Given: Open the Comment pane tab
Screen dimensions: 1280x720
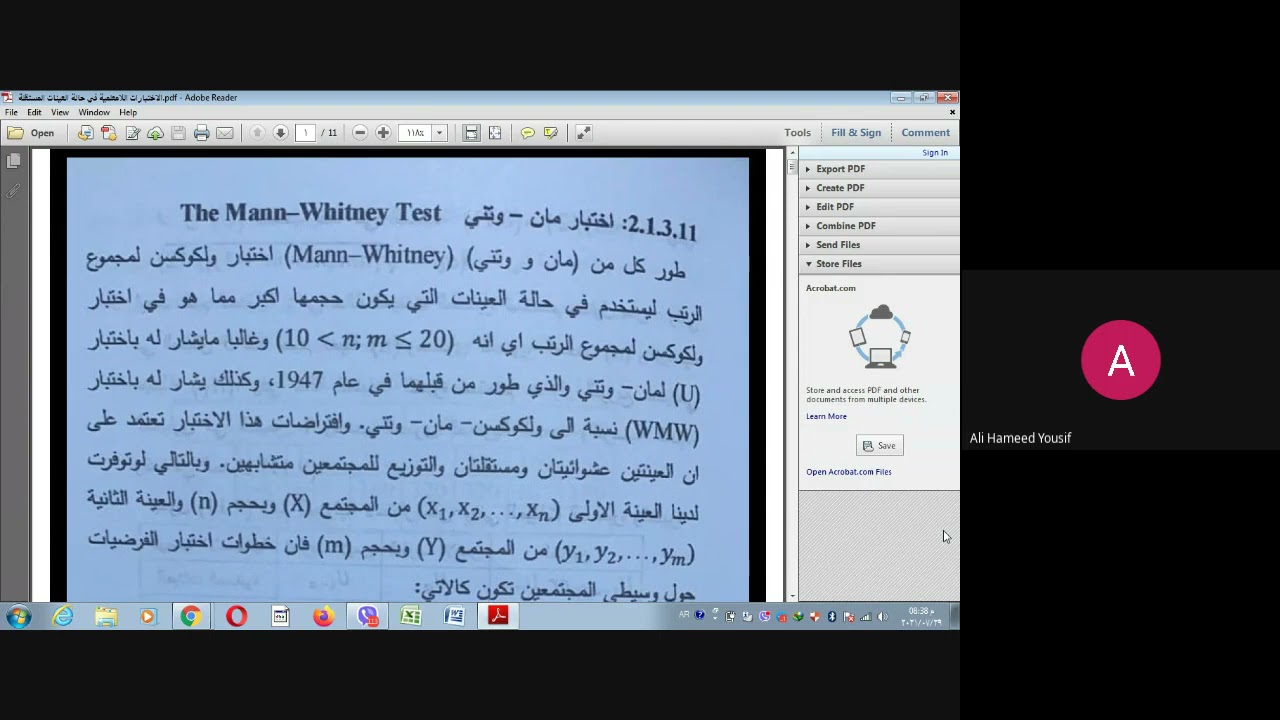Looking at the screenshot, I should click(925, 133).
